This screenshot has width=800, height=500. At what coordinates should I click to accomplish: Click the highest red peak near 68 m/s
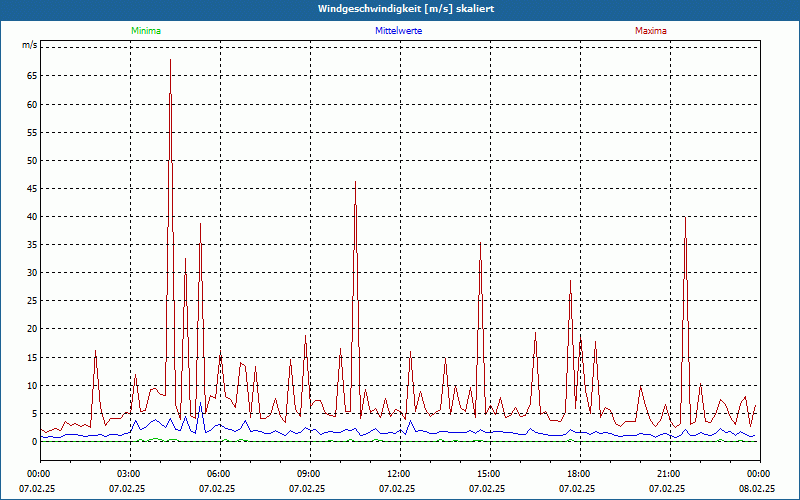point(170,60)
